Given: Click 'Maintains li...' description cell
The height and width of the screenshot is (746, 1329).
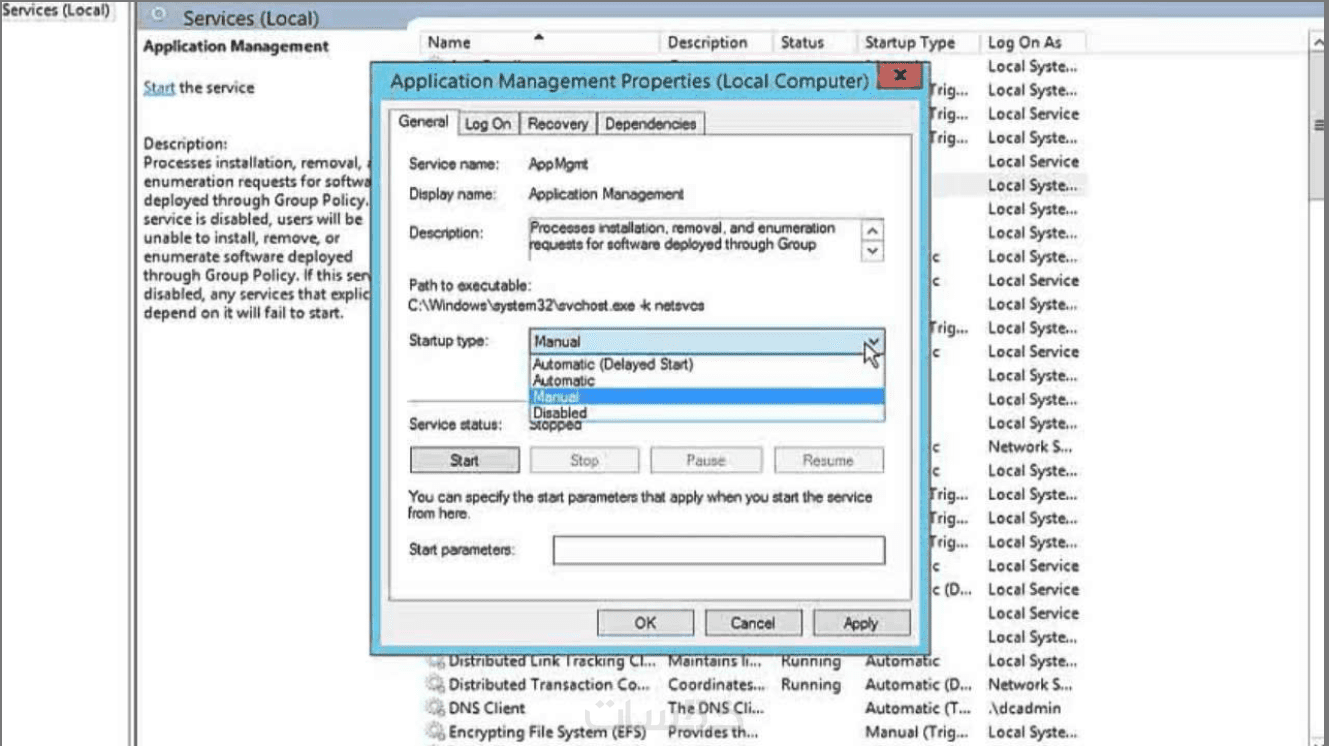Looking at the screenshot, I should tap(715, 661).
